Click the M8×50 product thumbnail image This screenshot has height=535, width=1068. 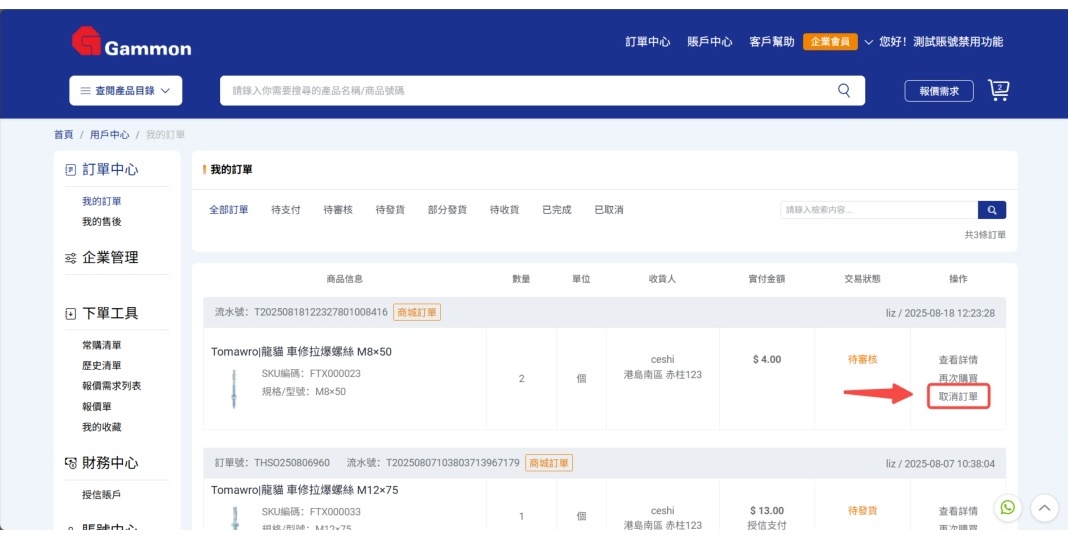click(x=233, y=388)
